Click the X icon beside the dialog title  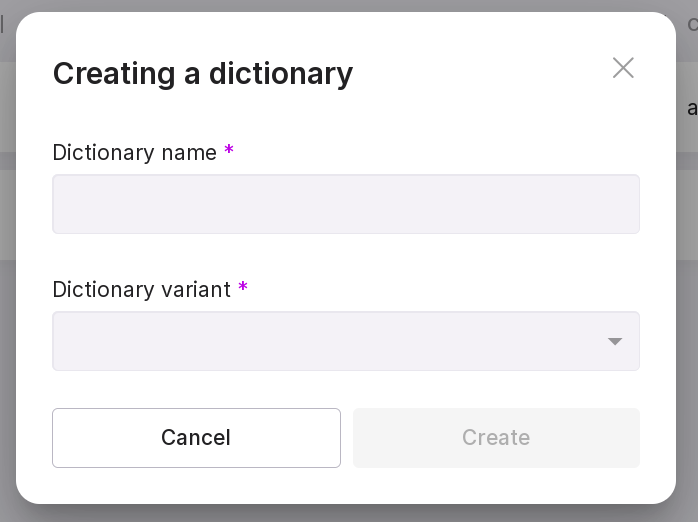[623, 68]
